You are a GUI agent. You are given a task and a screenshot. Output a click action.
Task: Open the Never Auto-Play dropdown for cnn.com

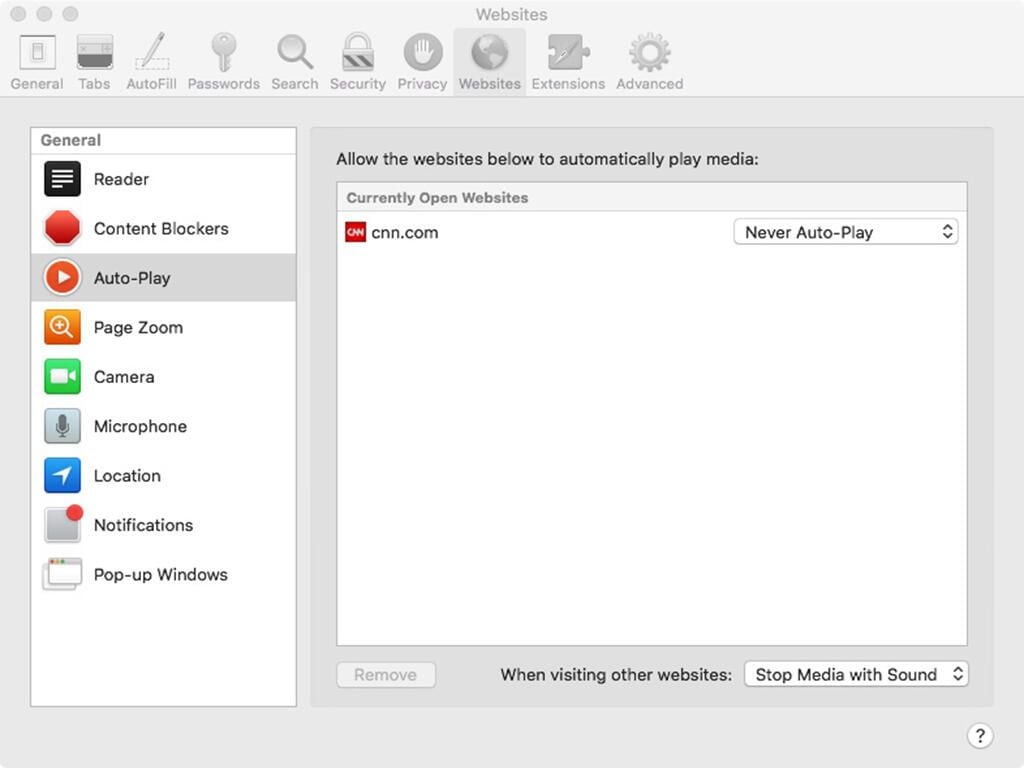pyautogui.click(x=846, y=232)
